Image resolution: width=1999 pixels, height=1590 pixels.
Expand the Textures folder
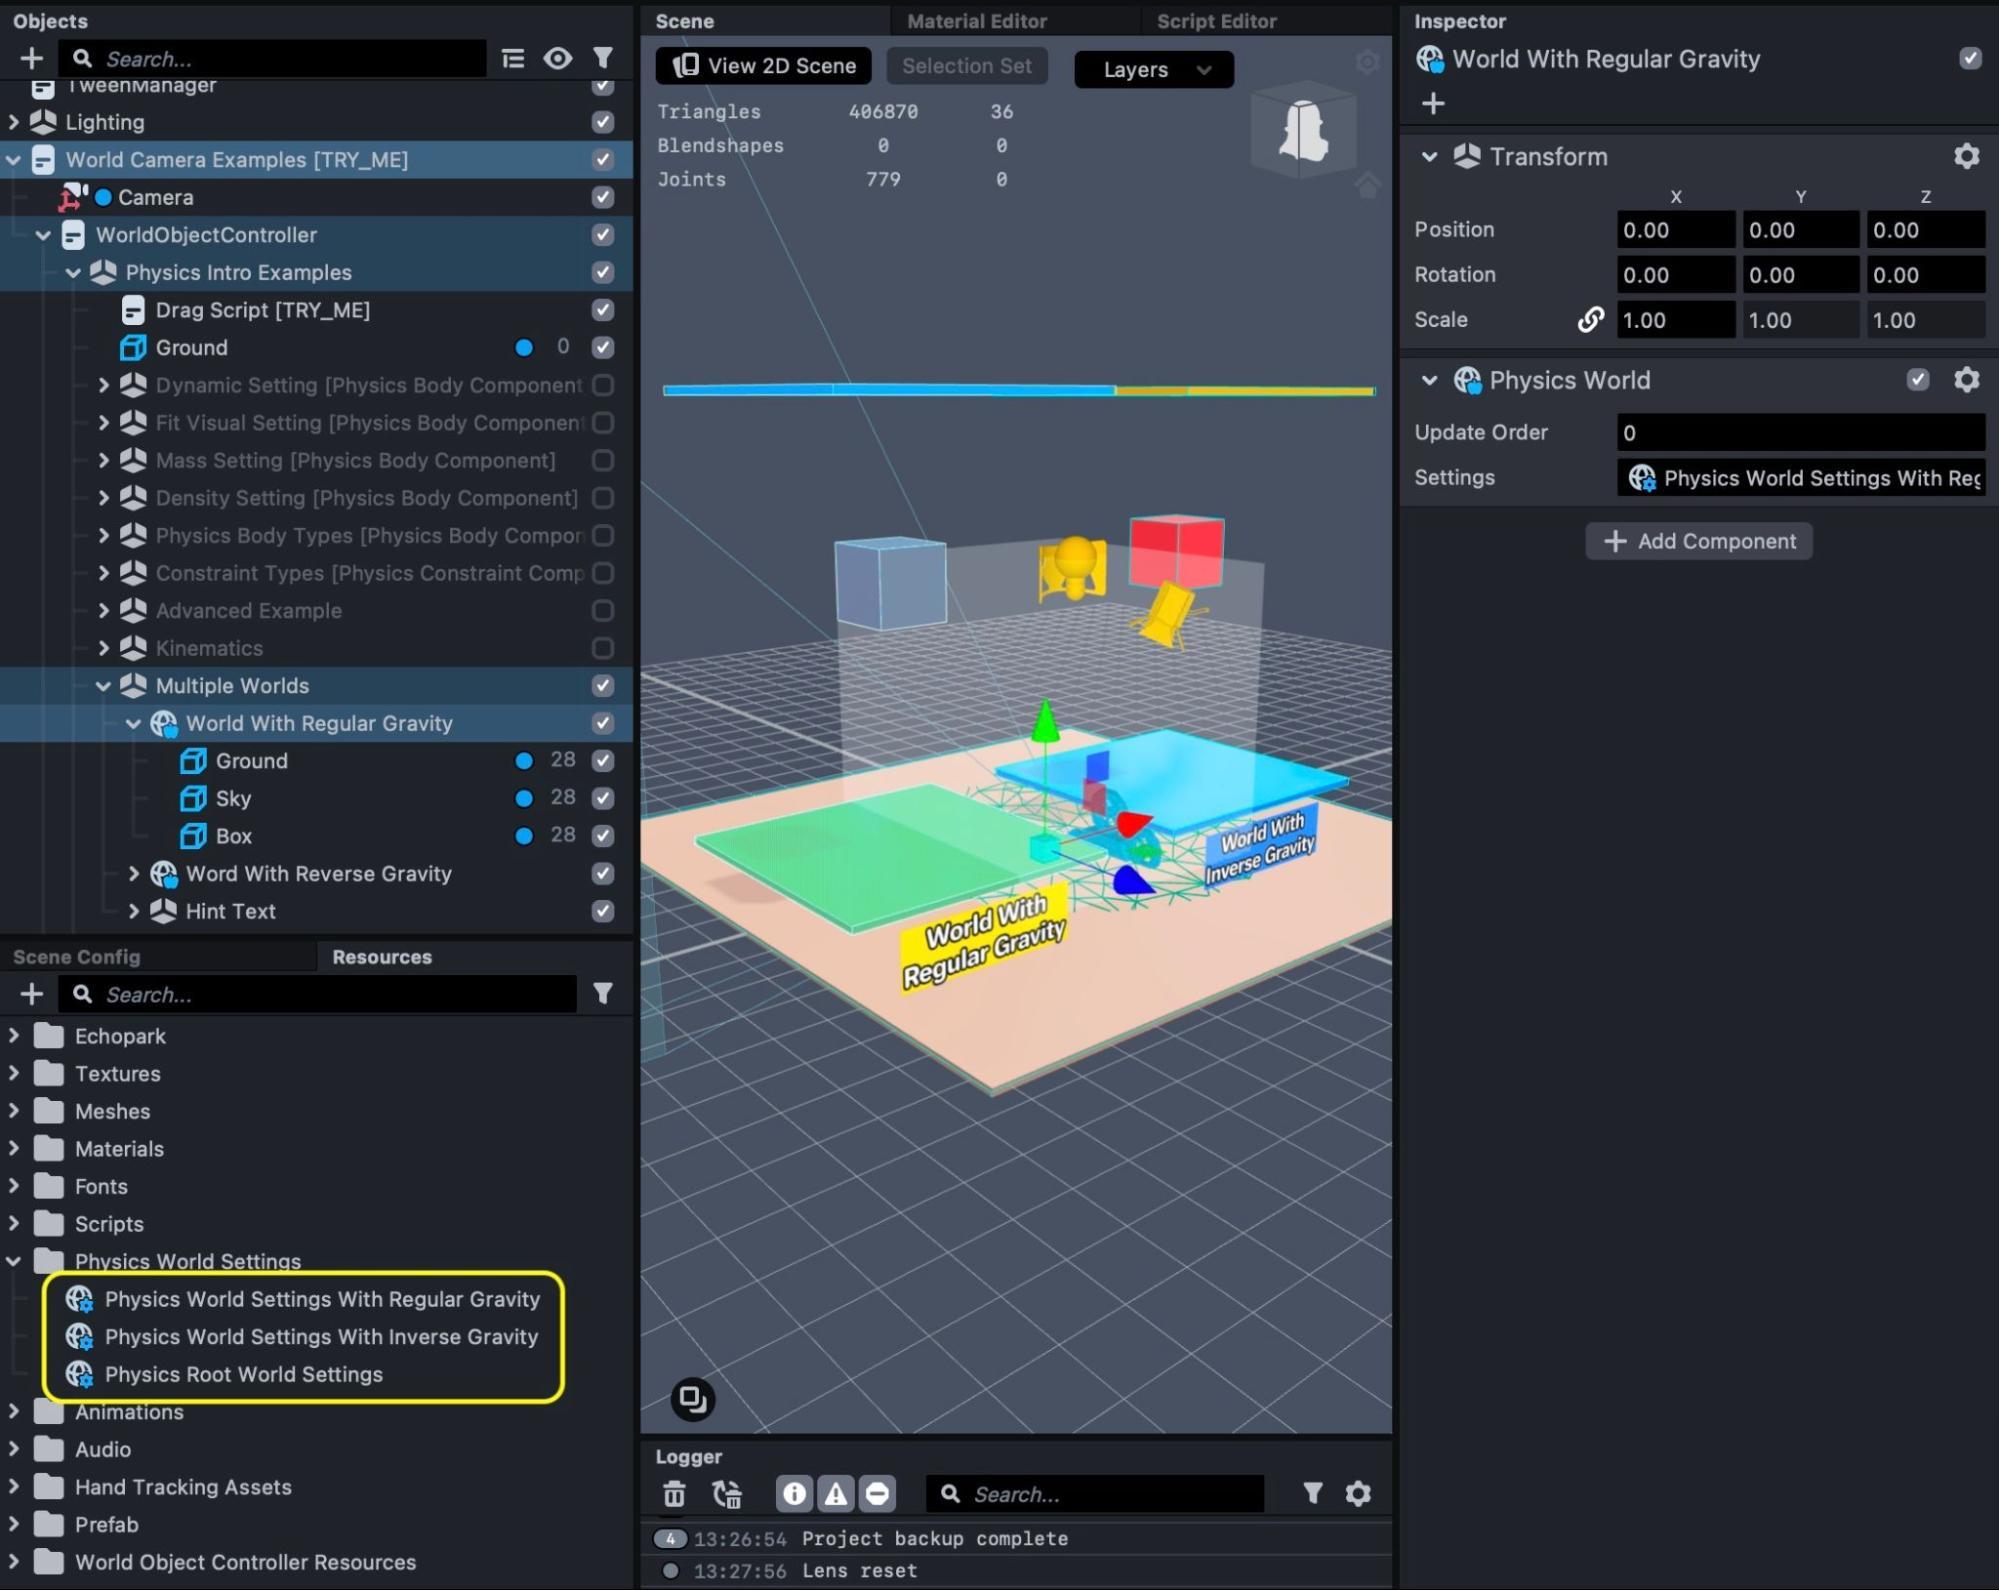pos(14,1073)
